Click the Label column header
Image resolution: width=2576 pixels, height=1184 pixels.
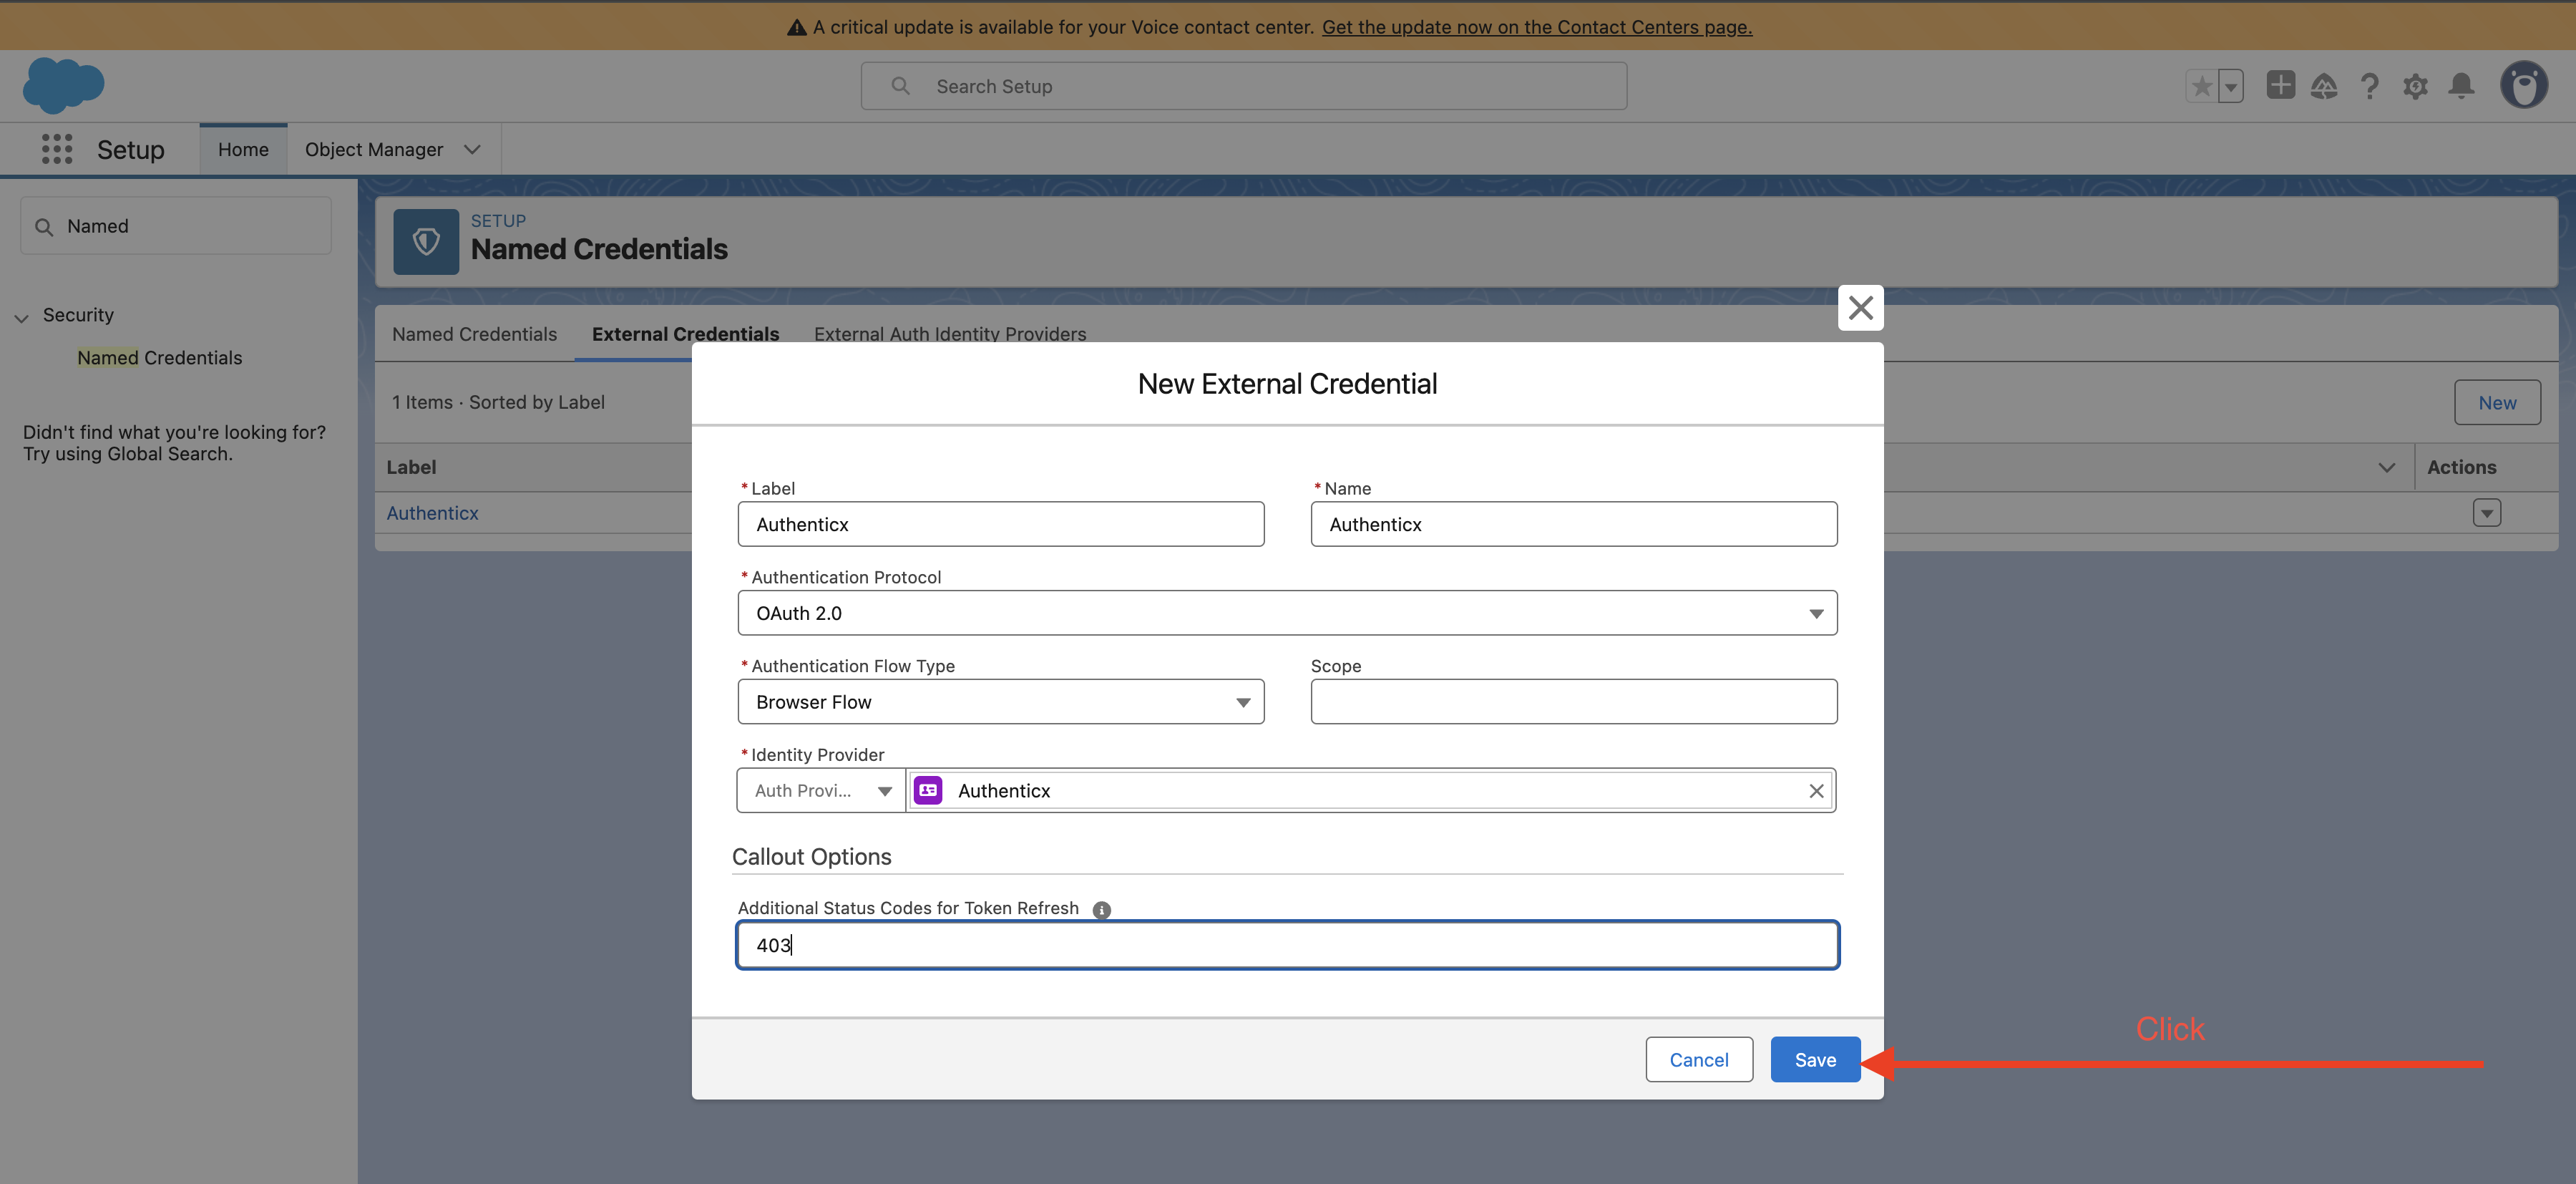pyautogui.click(x=411, y=468)
